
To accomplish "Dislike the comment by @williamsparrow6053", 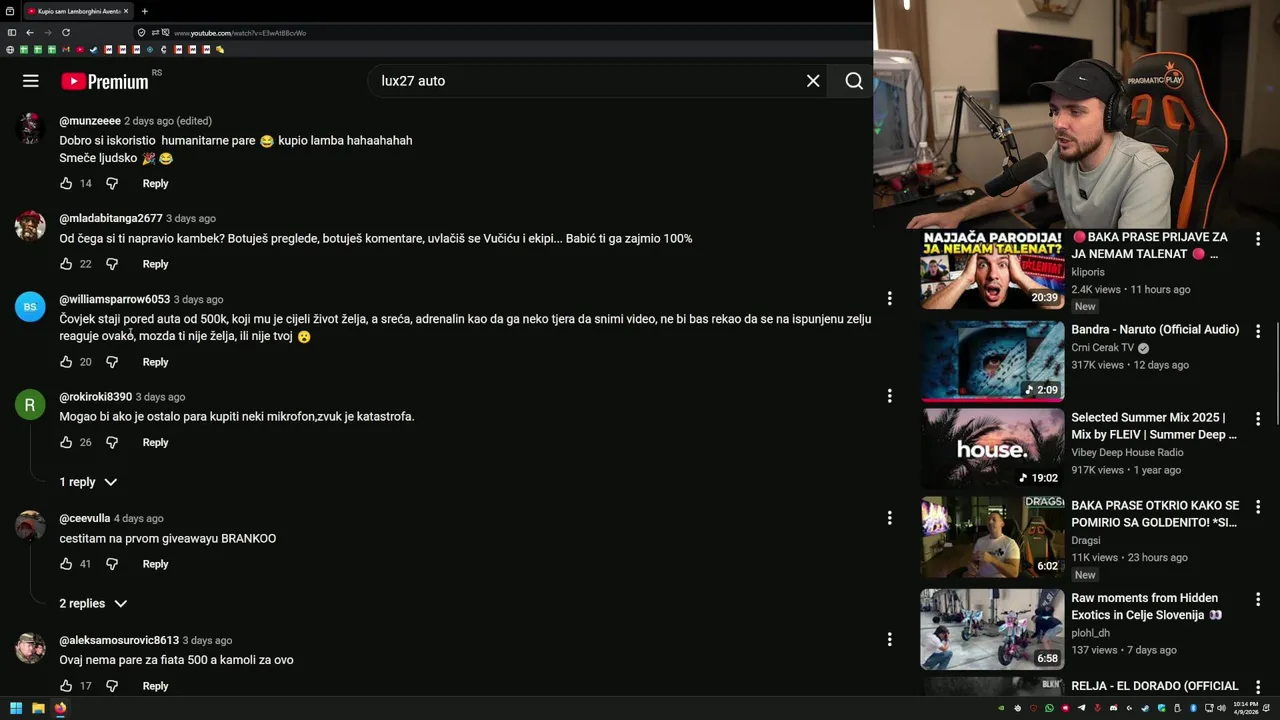I will tap(112, 362).
